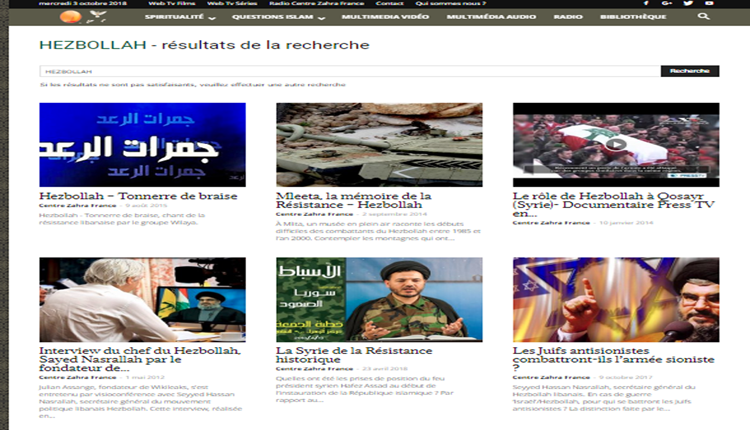Click heading HEZBOLLAH - résultats de la recherche
Screen dimensions: 750x430
tap(204, 45)
